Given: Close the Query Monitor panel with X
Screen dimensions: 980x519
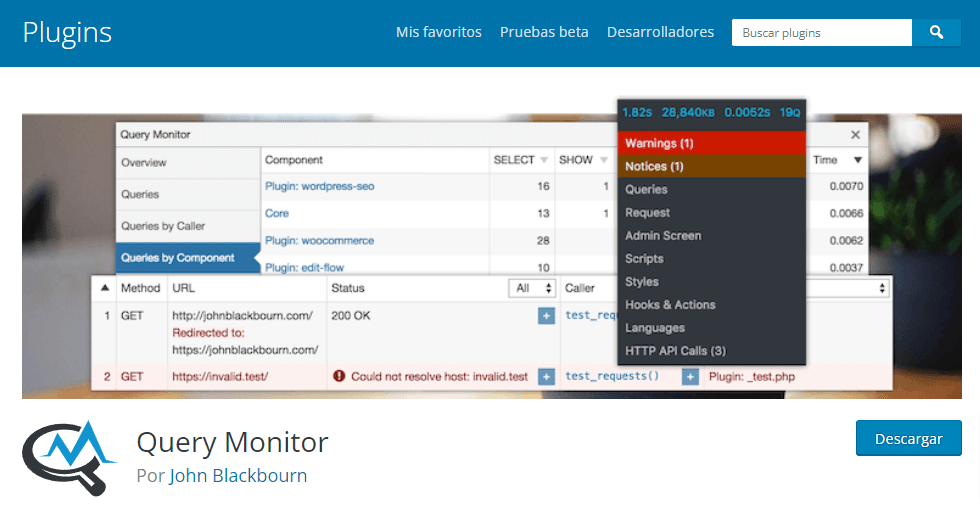Looking at the screenshot, I should (x=855, y=134).
